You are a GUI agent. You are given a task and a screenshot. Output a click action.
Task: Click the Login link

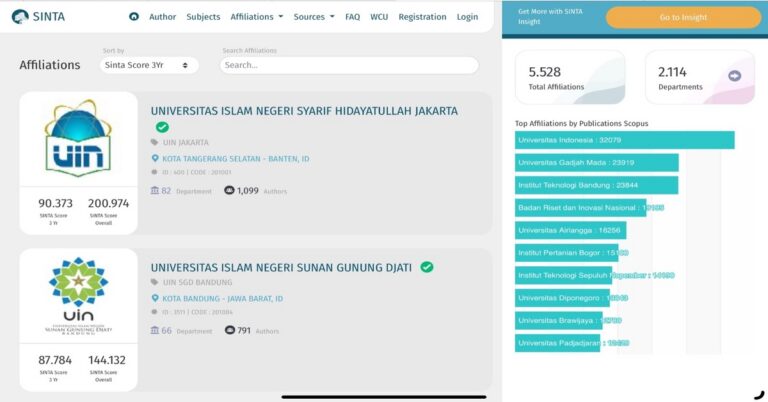467,17
